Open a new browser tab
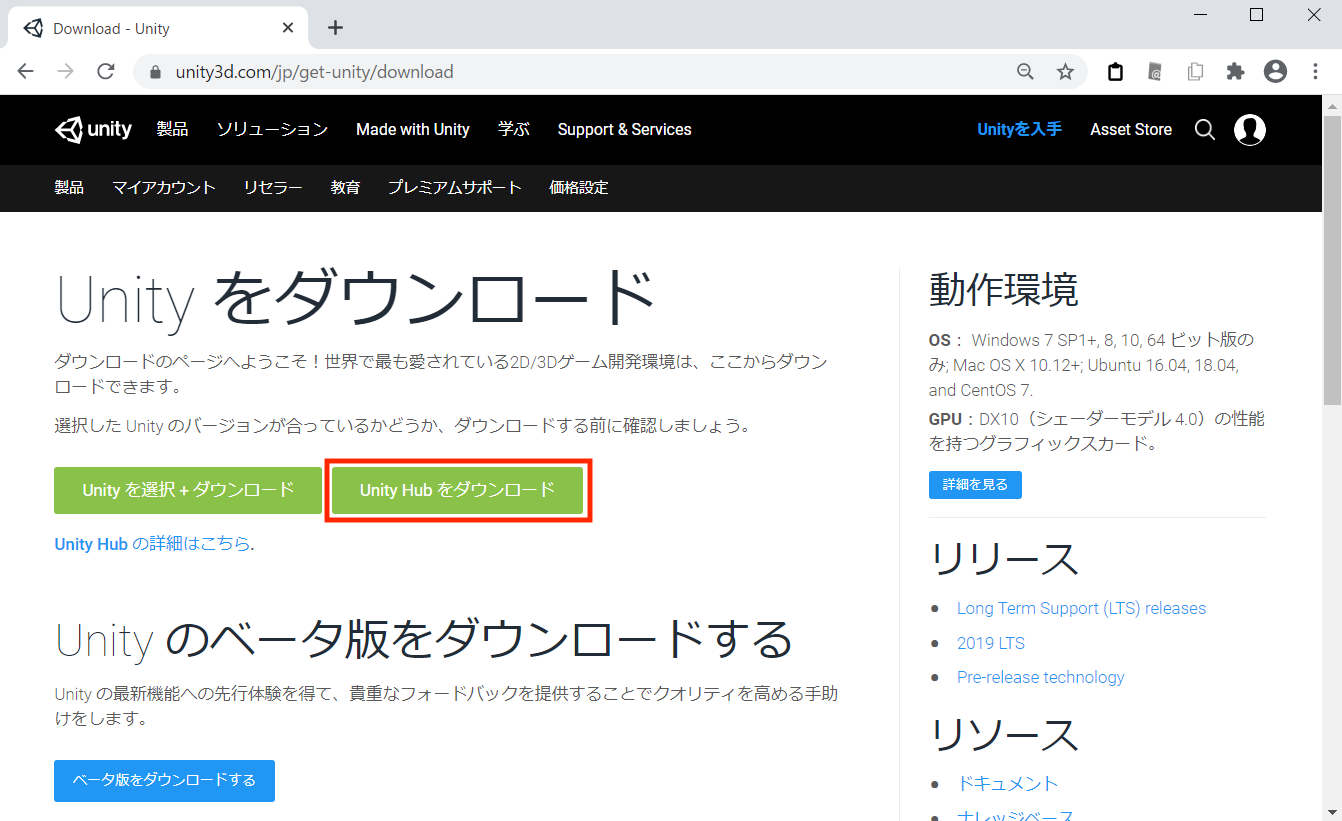This screenshot has height=821, width=1342. coord(335,28)
